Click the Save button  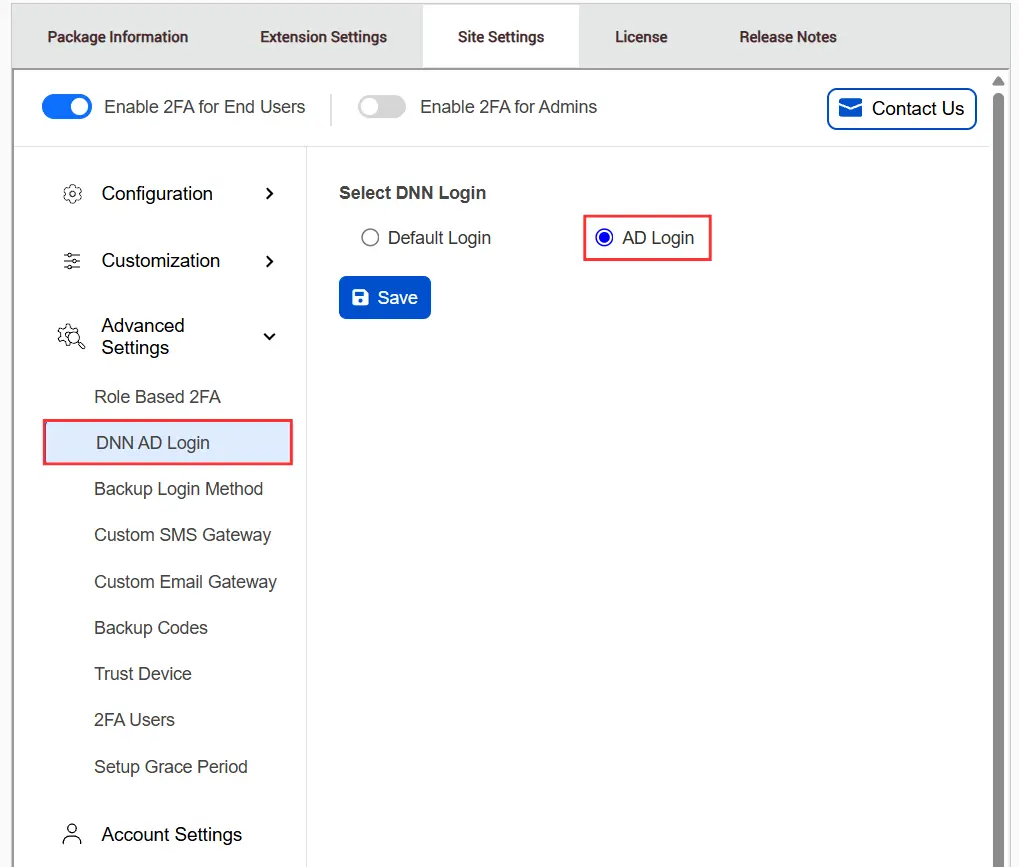(384, 297)
